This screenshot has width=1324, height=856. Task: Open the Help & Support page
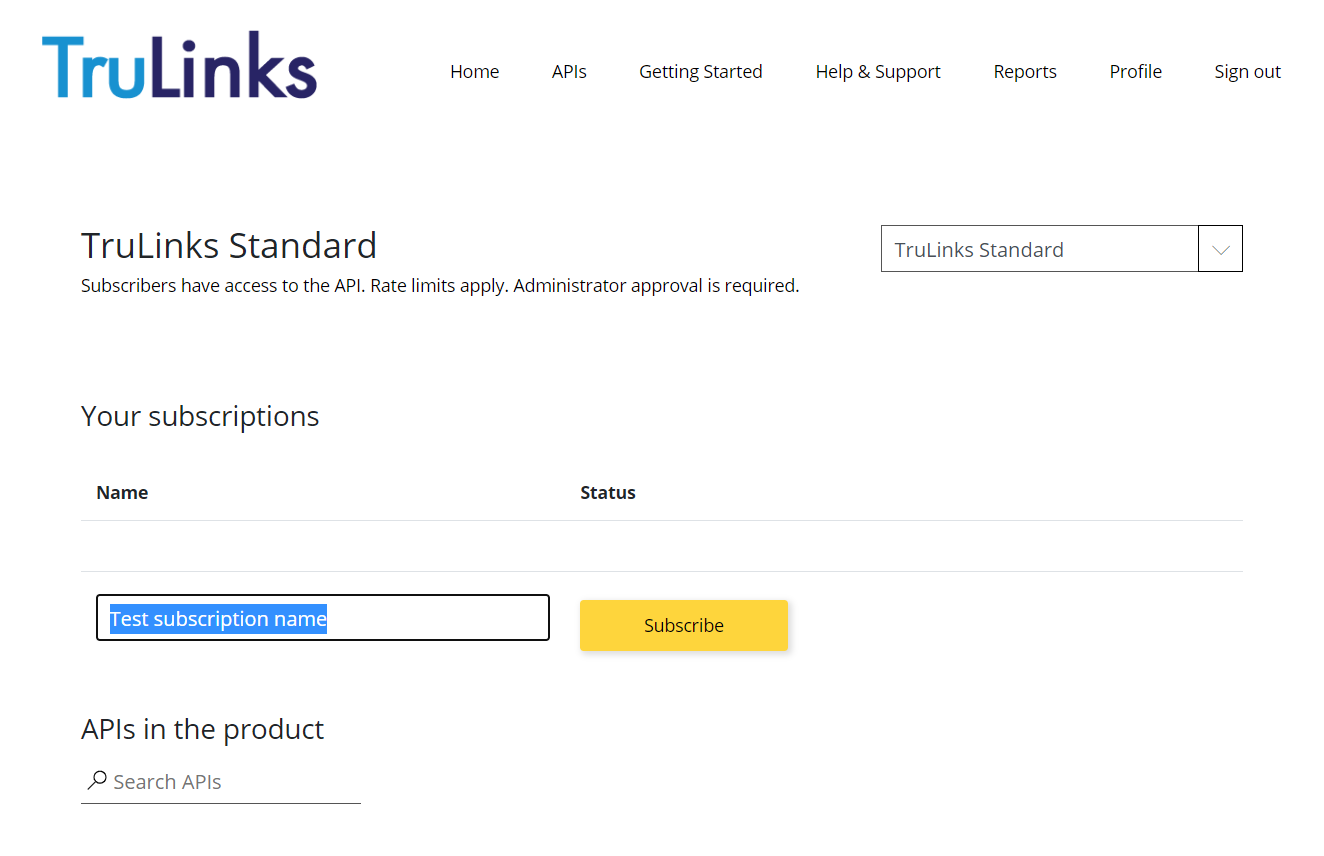878,72
